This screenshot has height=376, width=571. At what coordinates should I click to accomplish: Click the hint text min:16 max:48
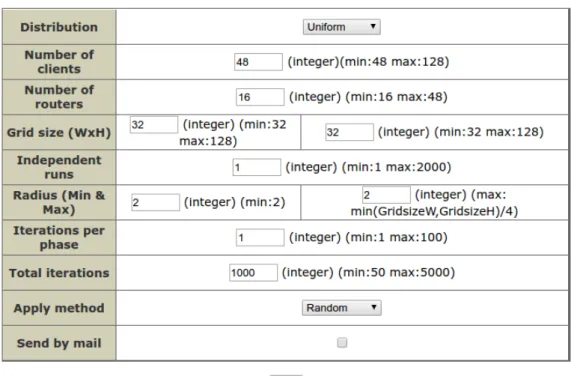397,97
